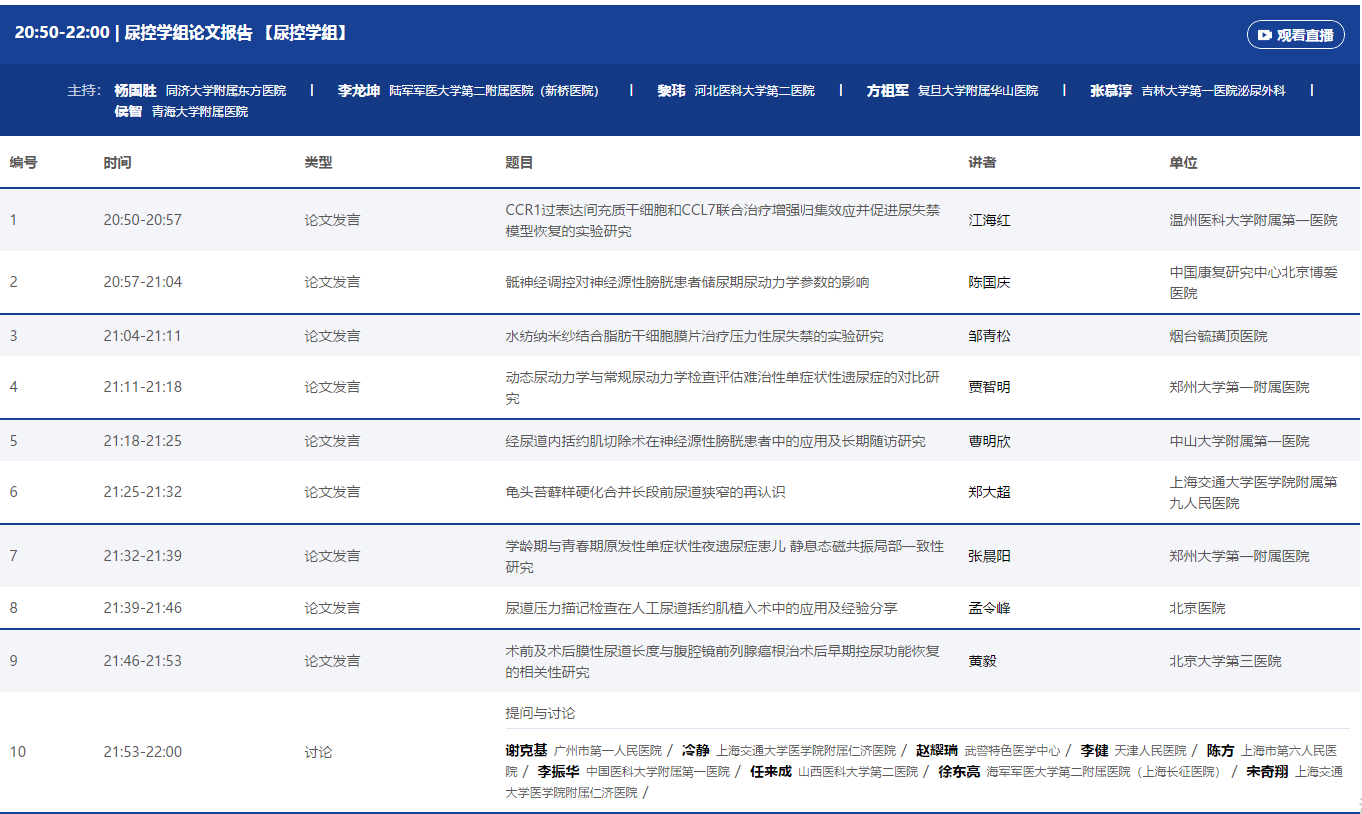The height and width of the screenshot is (814, 1362).
Task: Click host name 李龙坤
Action: tap(359, 91)
